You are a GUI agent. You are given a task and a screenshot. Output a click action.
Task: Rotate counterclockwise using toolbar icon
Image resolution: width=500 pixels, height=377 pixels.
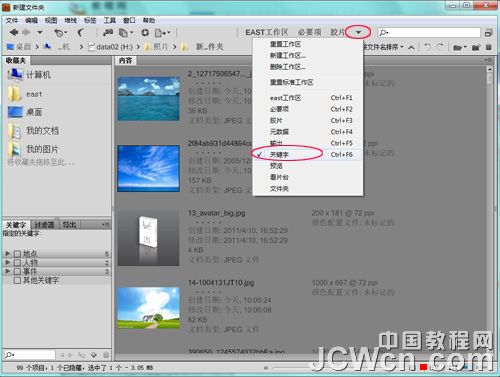tap(427, 47)
